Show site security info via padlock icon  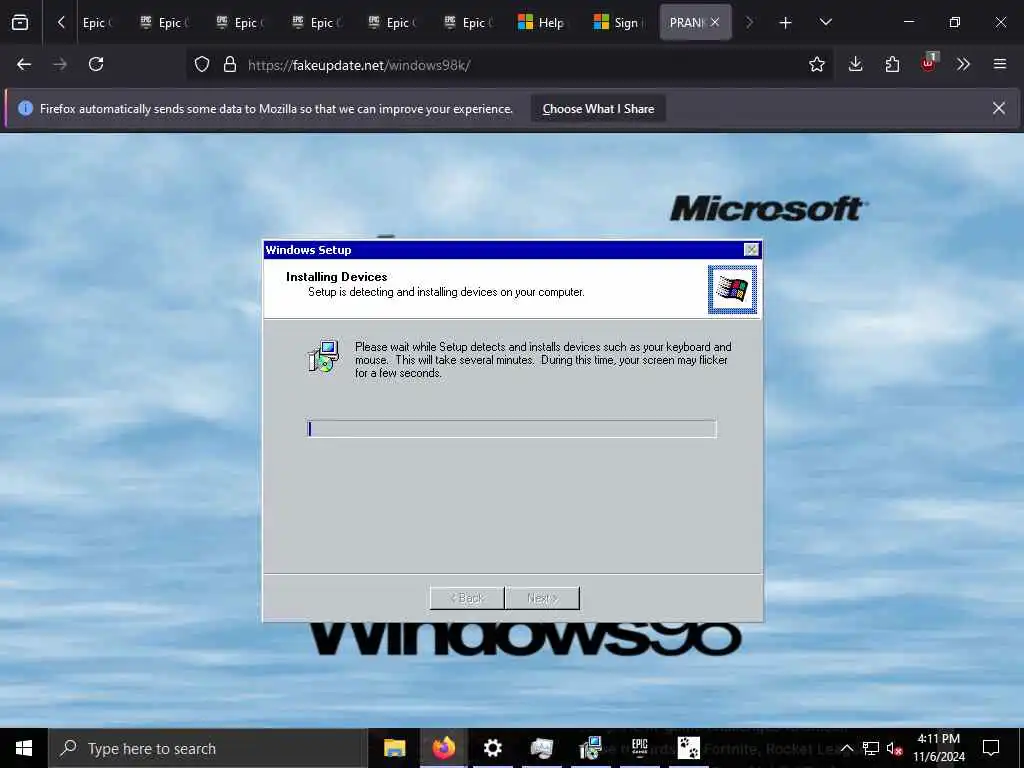[x=230, y=64]
